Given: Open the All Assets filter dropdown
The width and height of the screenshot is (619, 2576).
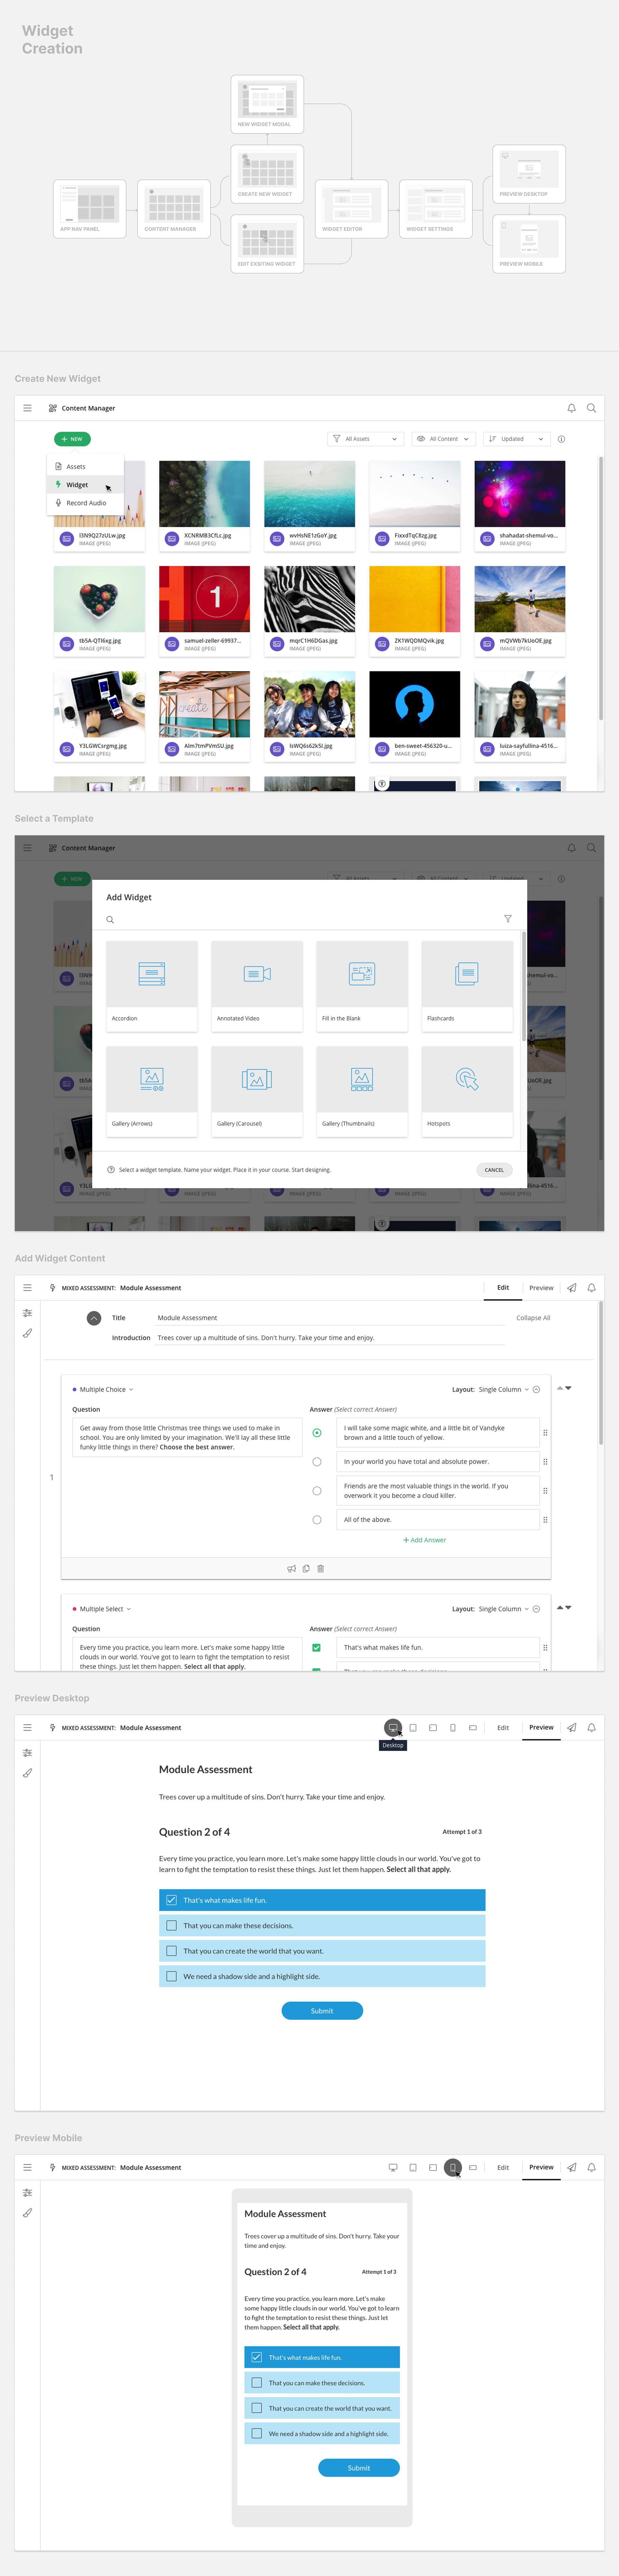Looking at the screenshot, I should [366, 439].
